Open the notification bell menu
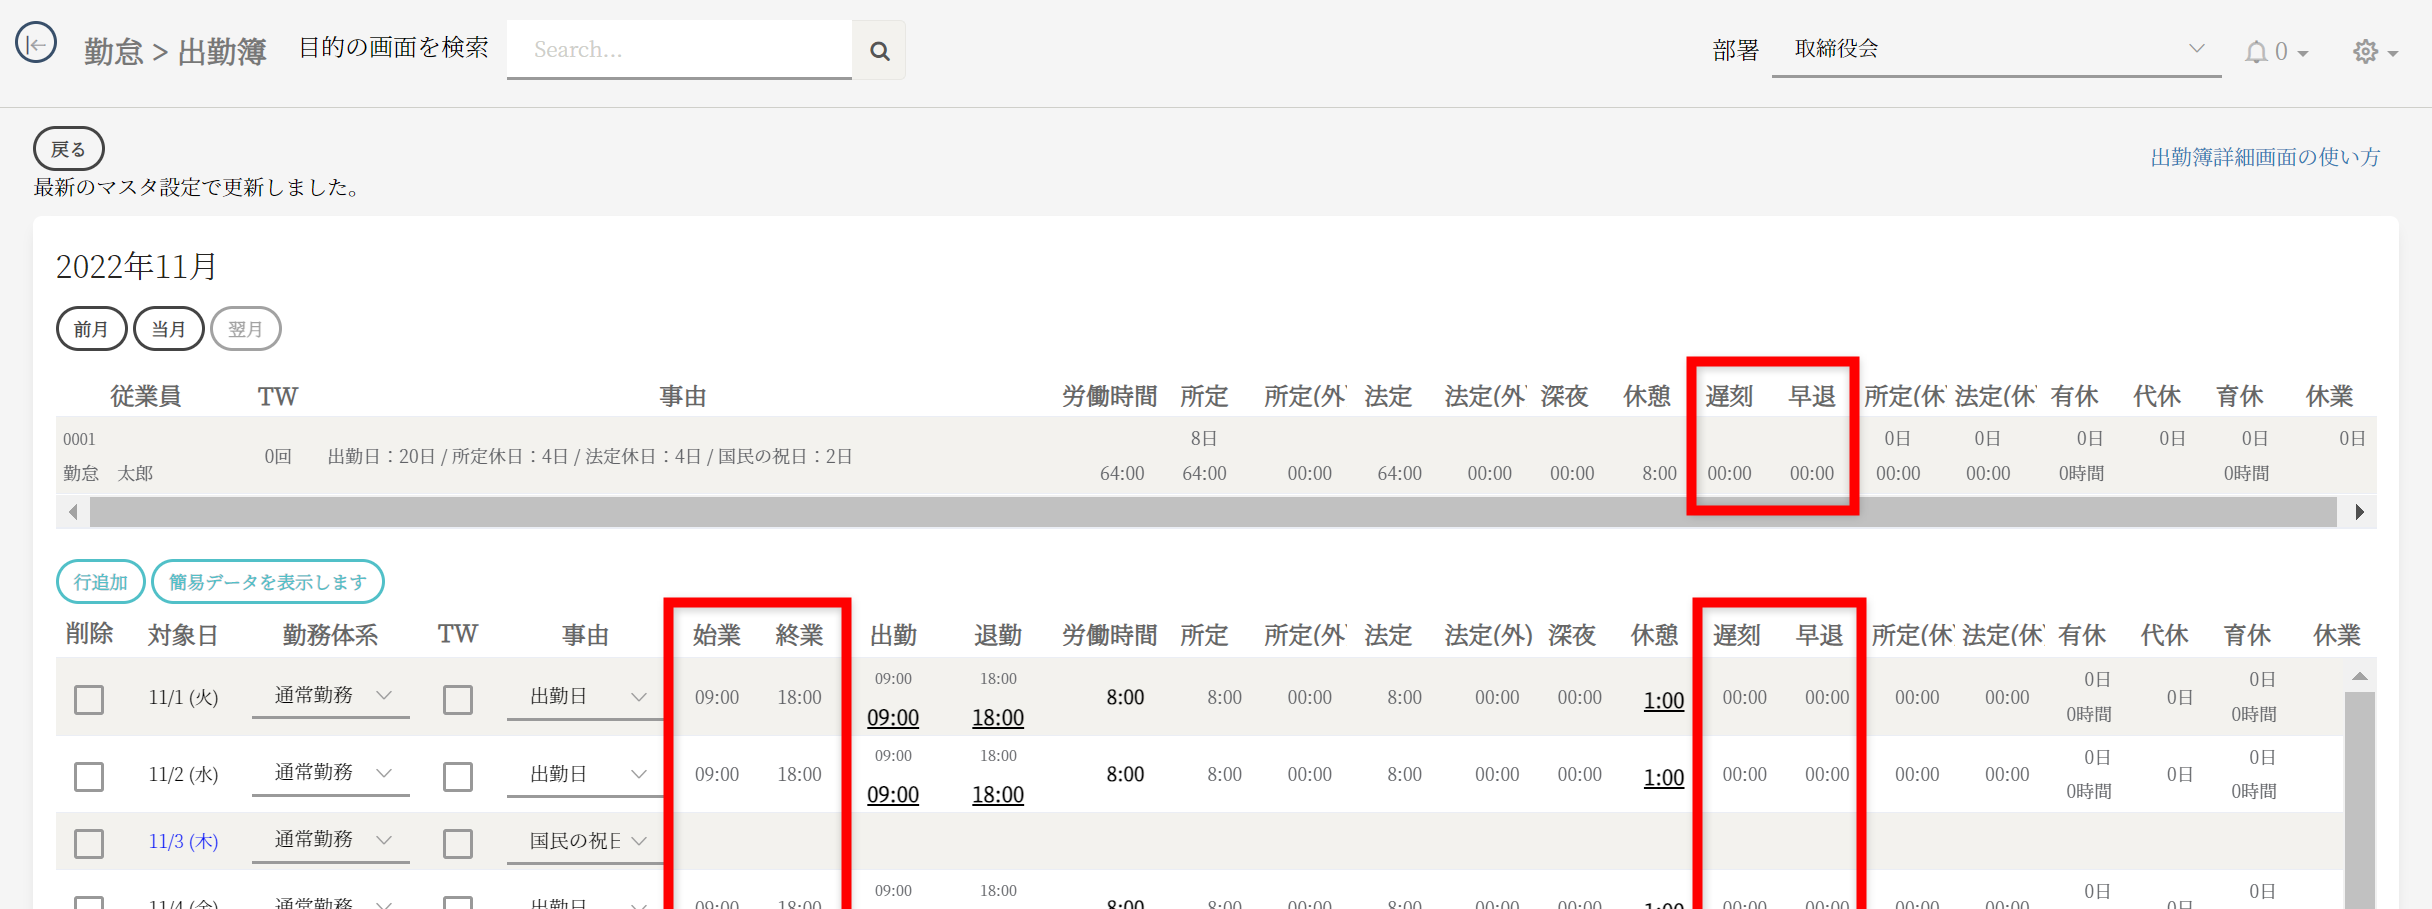The height and width of the screenshot is (909, 2432). tap(2275, 52)
